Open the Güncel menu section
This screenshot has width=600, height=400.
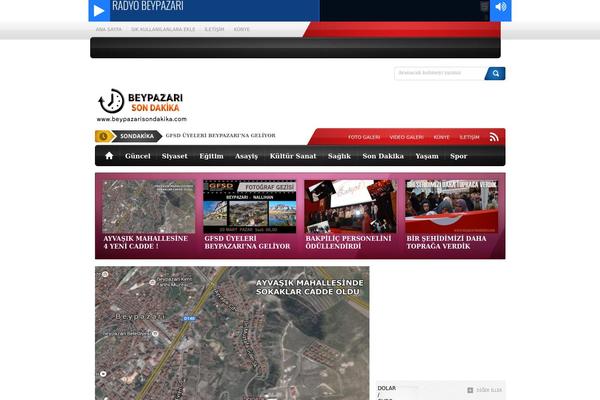pyautogui.click(x=138, y=156)
